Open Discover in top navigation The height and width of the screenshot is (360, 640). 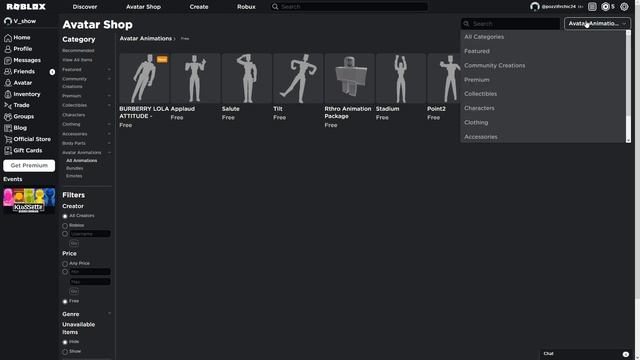click(85, 7)
